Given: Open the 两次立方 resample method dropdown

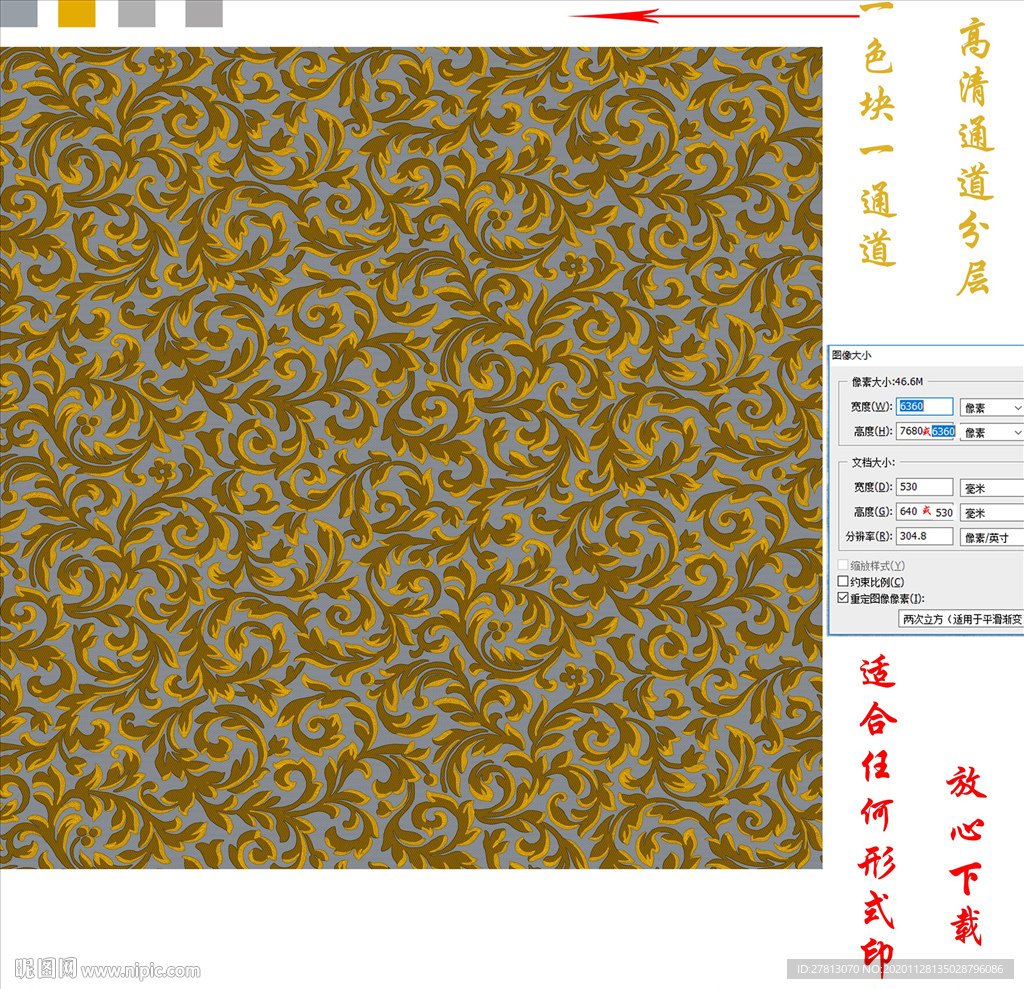Looking at the screenshot, I should coord(960,619).
